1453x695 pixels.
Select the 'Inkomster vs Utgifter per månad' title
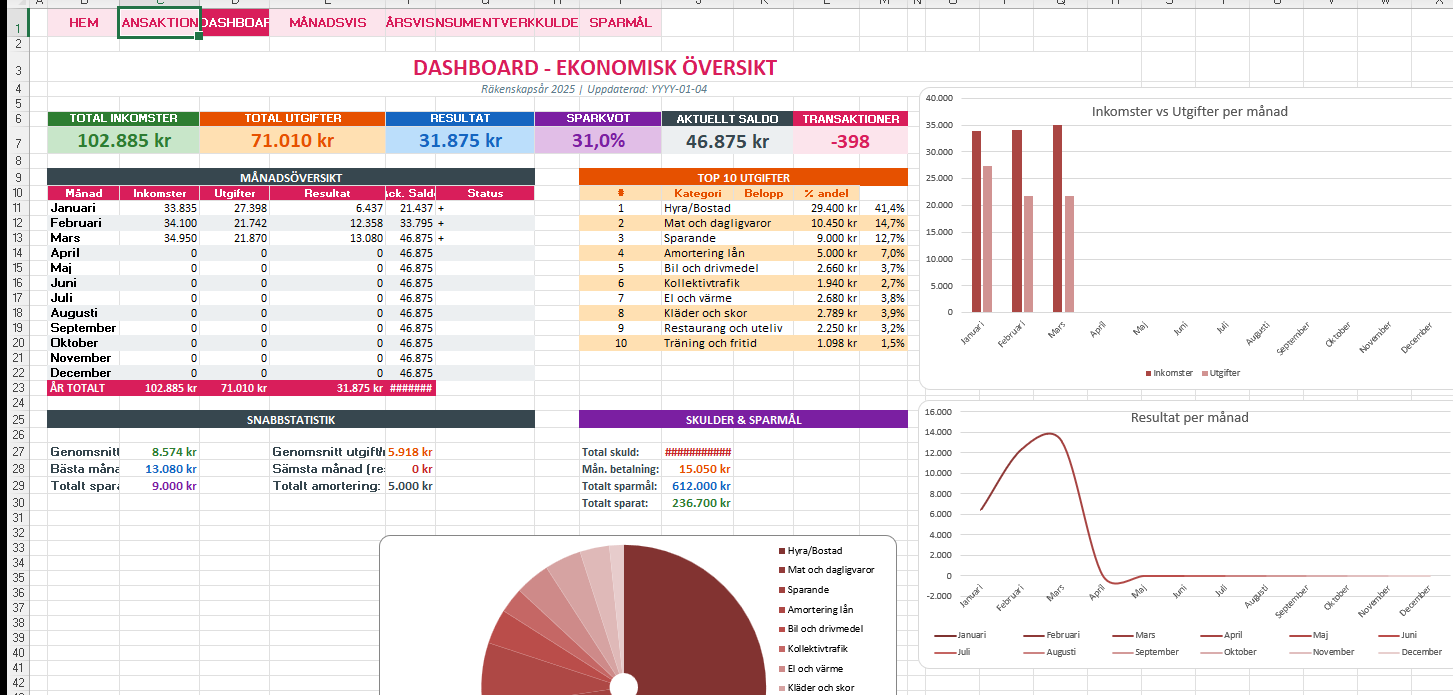(1189, 111)
